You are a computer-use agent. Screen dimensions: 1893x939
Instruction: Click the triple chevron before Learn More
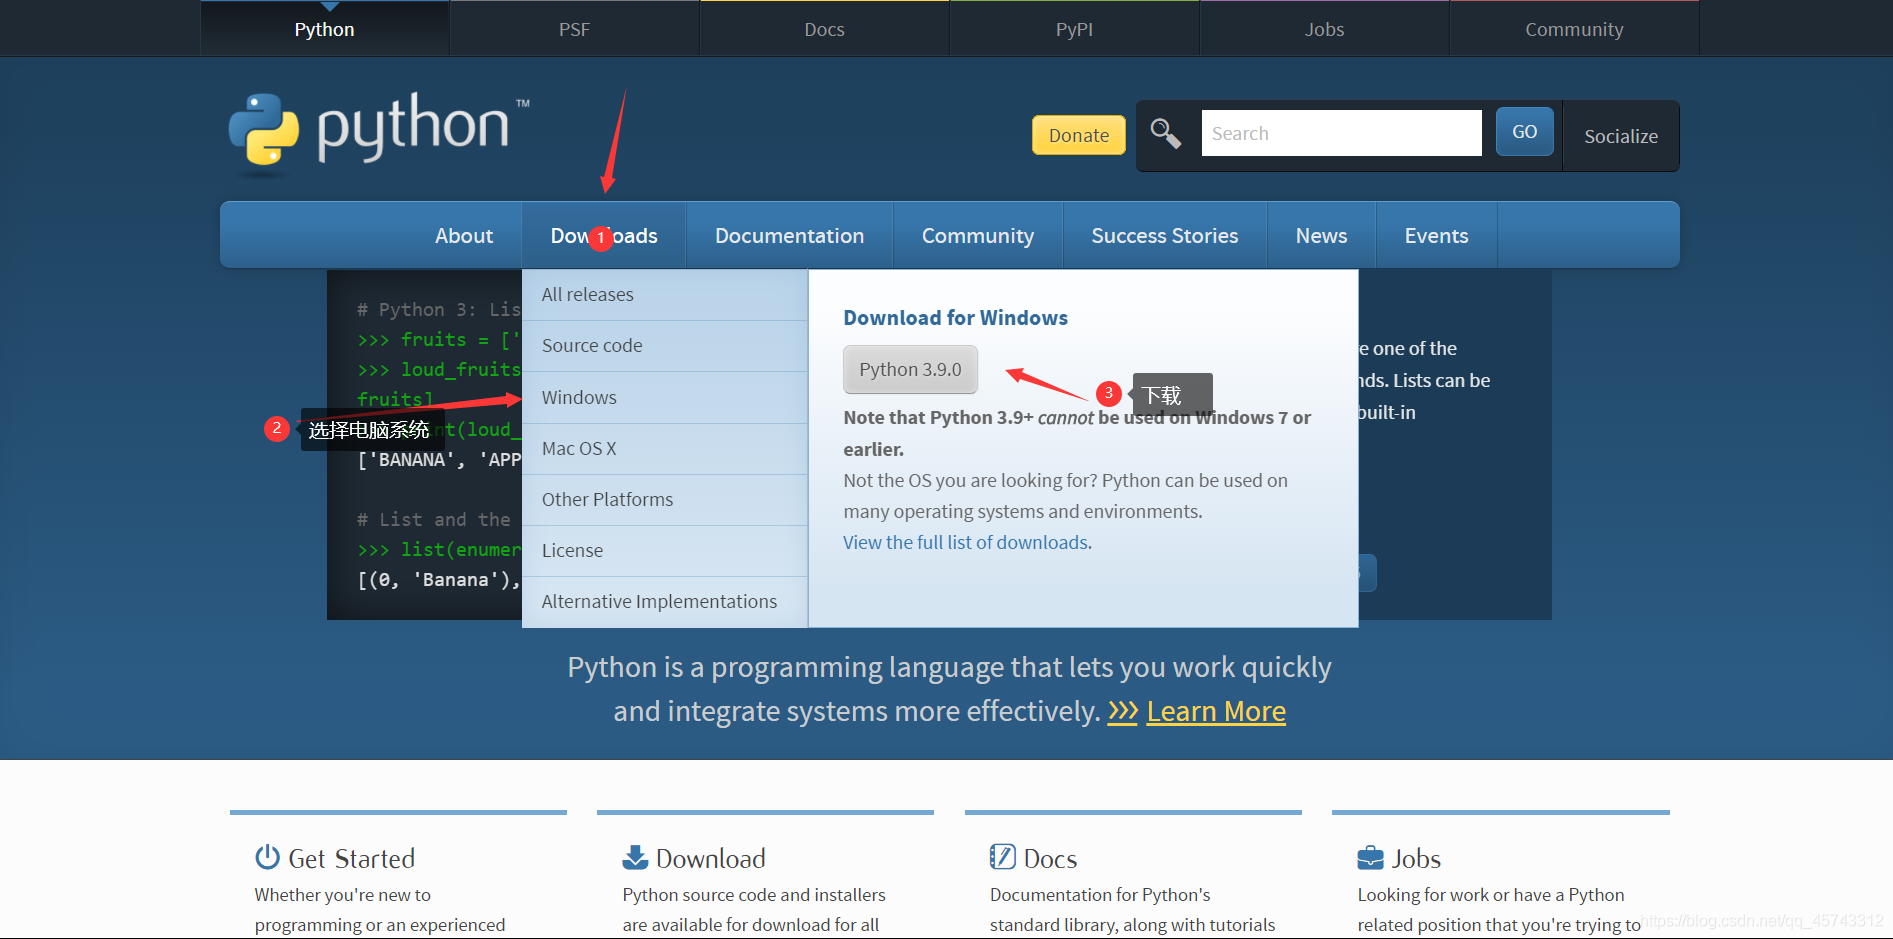pos(1123,711)
